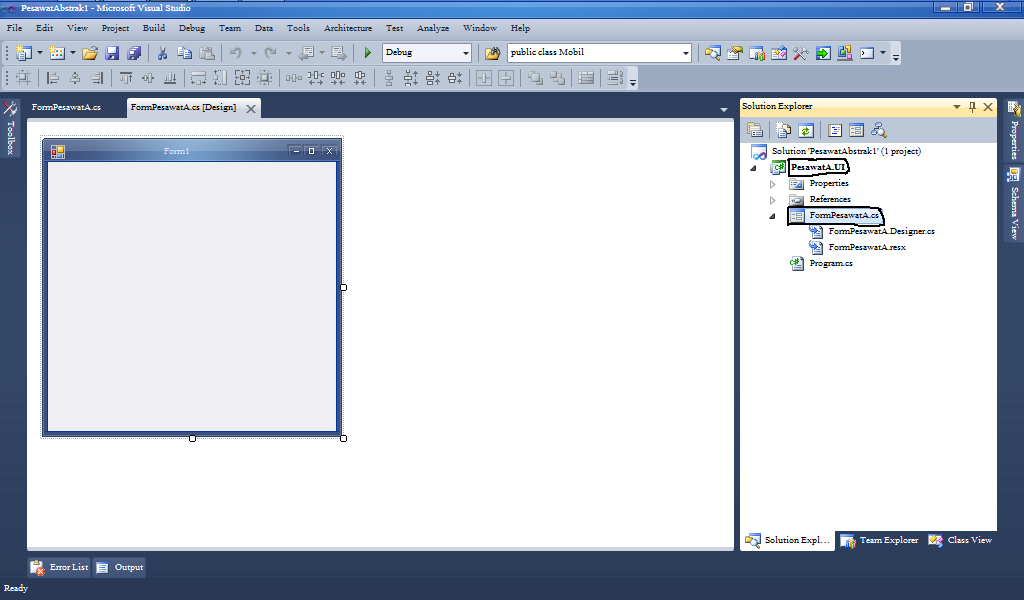Switch to the Class View tab
This screenshot has width=1024, height=600.
pyautogui.click(x=961, y=541)
